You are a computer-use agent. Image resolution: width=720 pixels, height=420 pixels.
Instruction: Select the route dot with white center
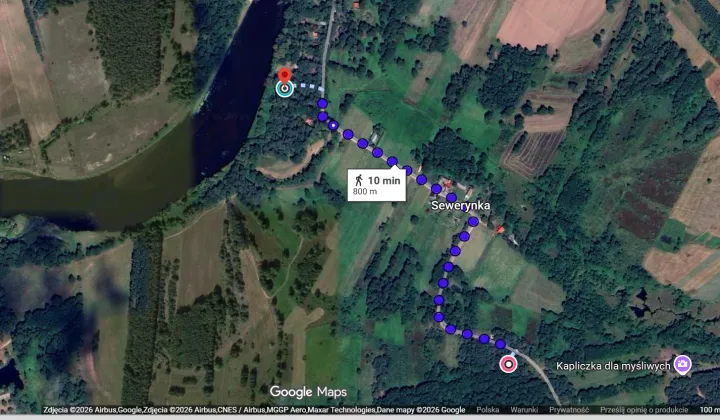[334, 125]
